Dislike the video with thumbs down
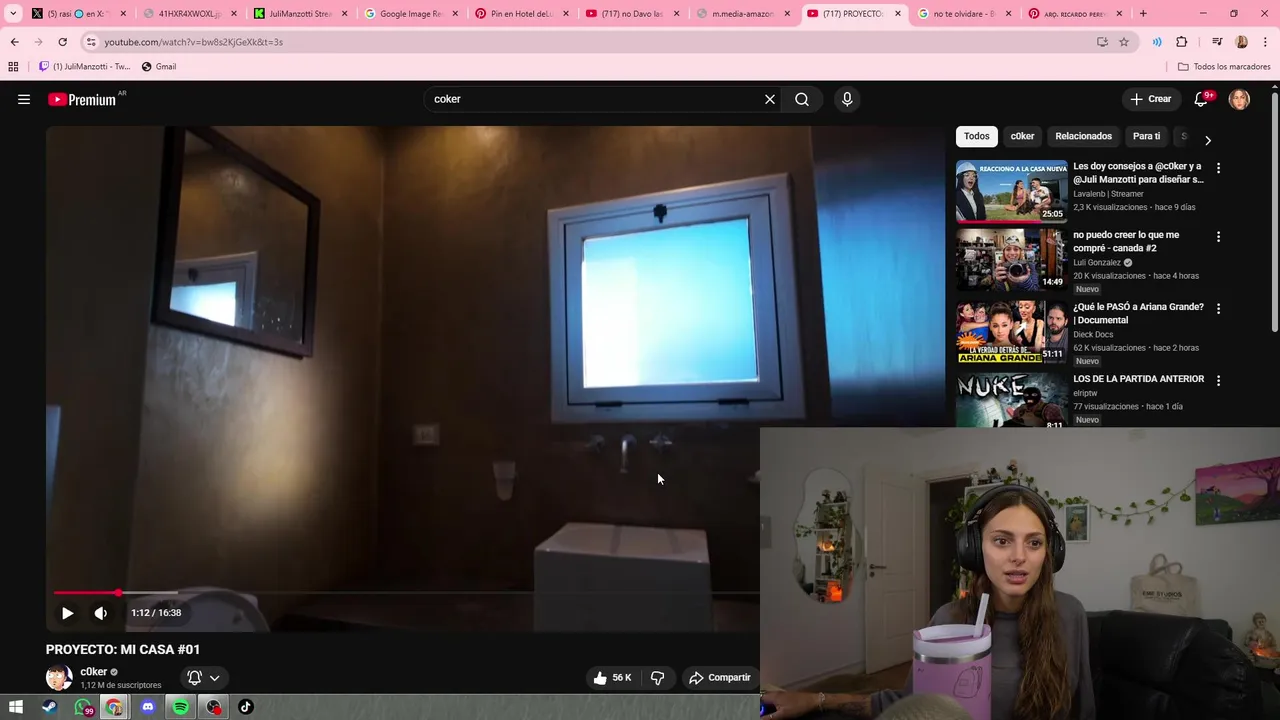Screen dimensions: 1280x720 657,677
